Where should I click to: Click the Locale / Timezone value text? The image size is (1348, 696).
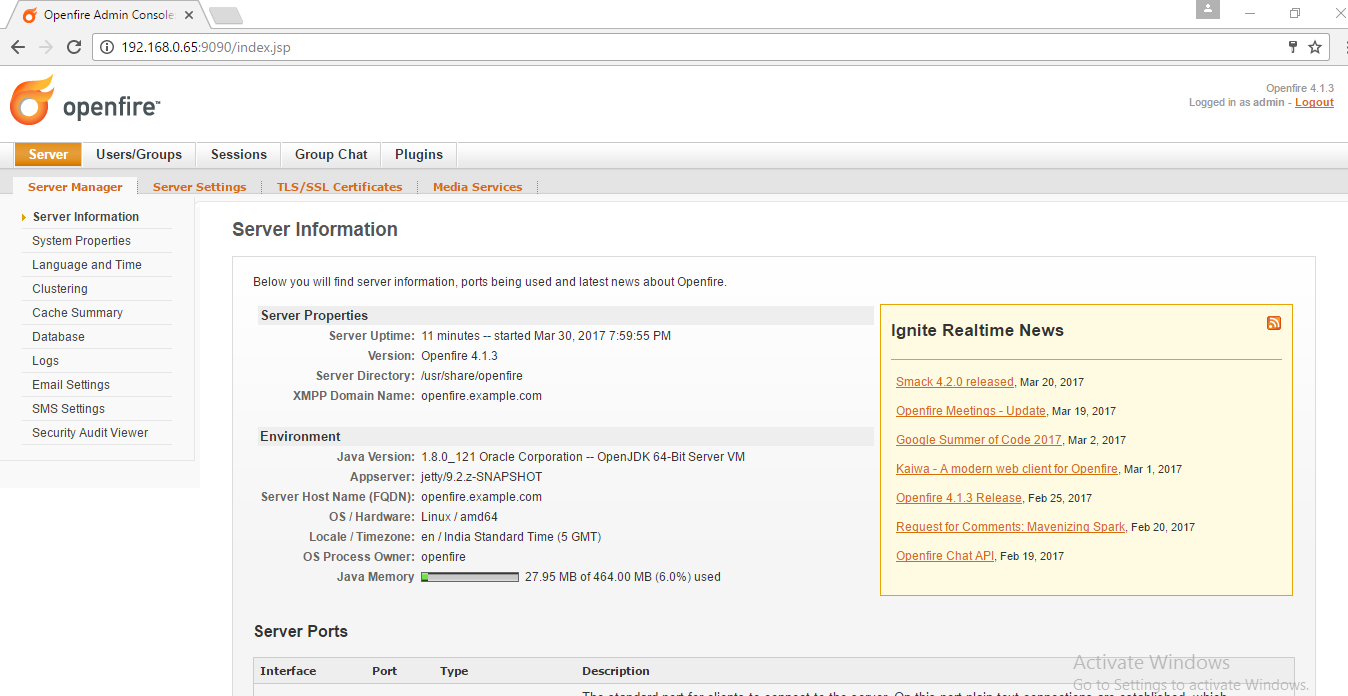click(511, 537)
